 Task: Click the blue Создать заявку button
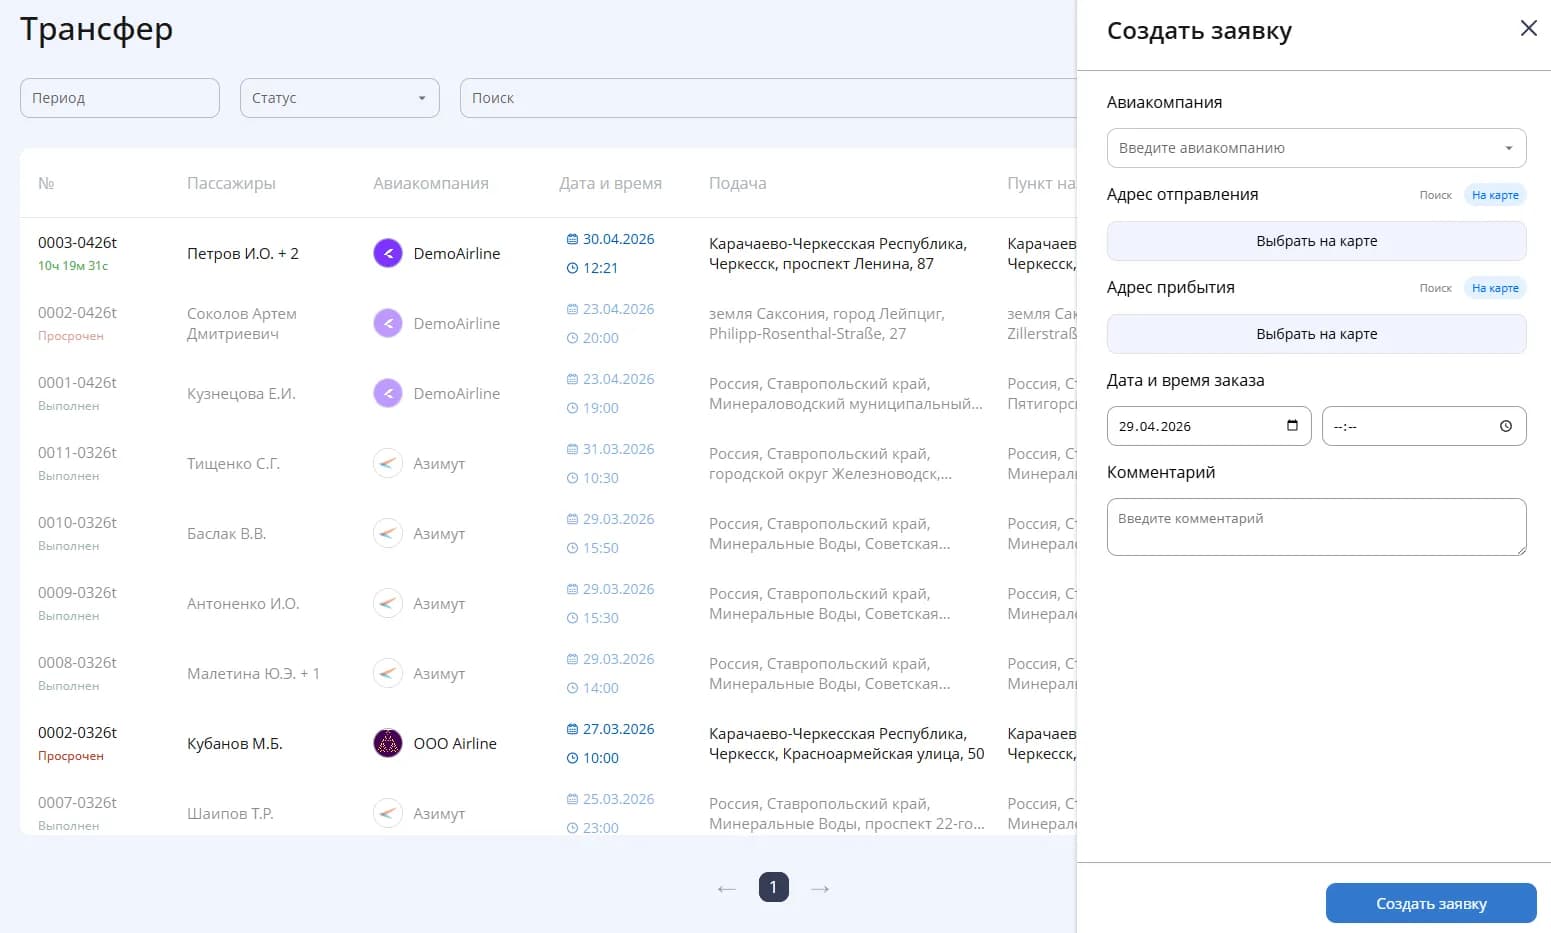[x=1431, y=903]
